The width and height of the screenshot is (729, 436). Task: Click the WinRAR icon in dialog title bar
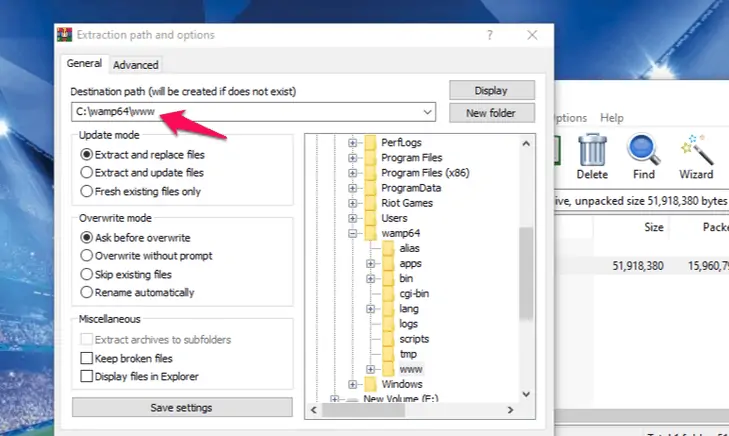pos(66,35)
